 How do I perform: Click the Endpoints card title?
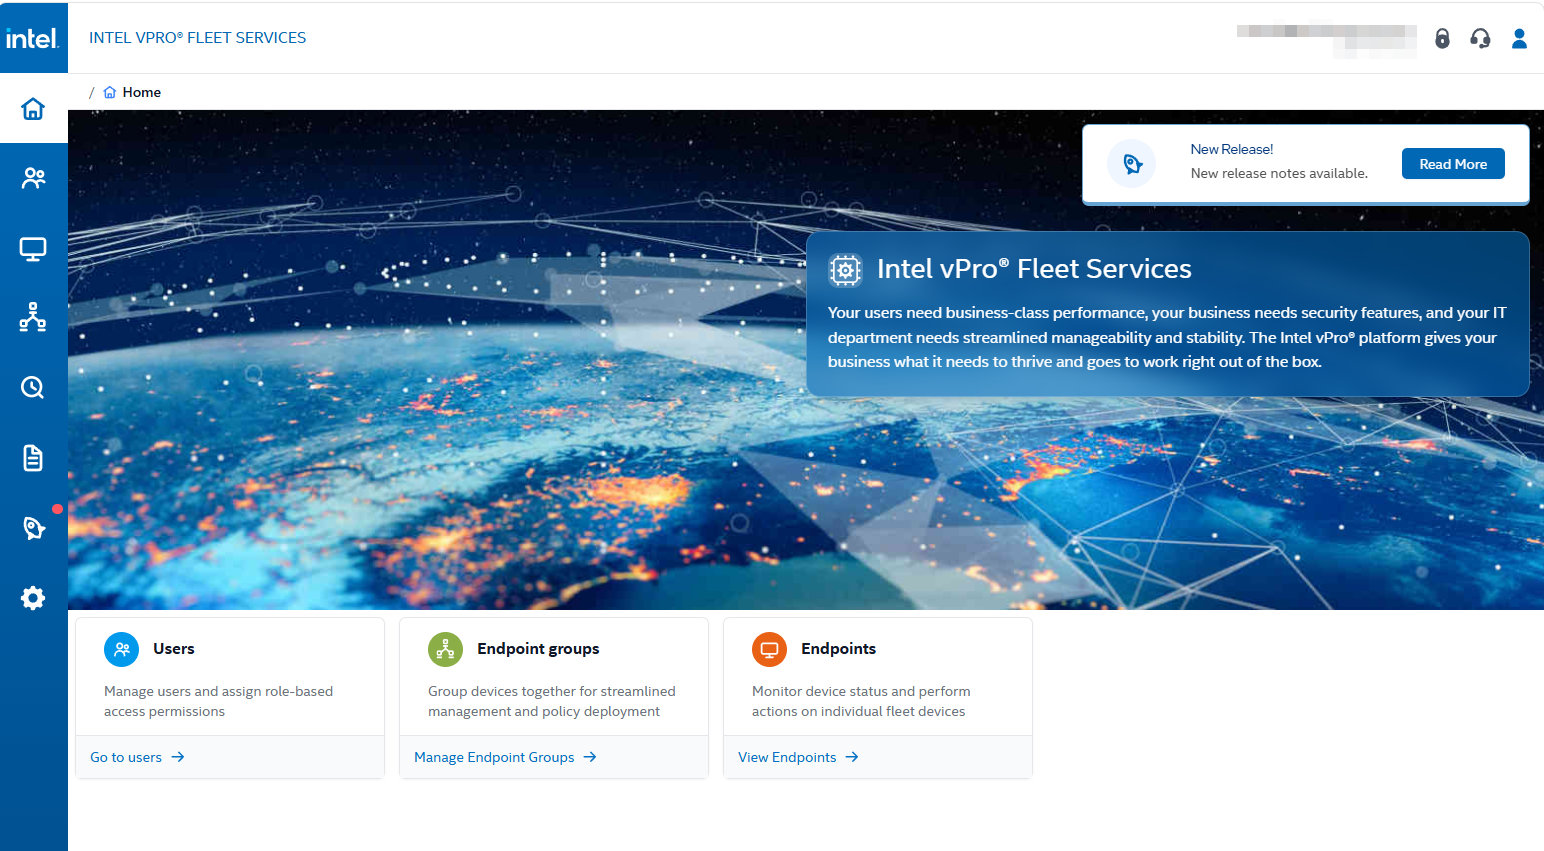point(838,649)
